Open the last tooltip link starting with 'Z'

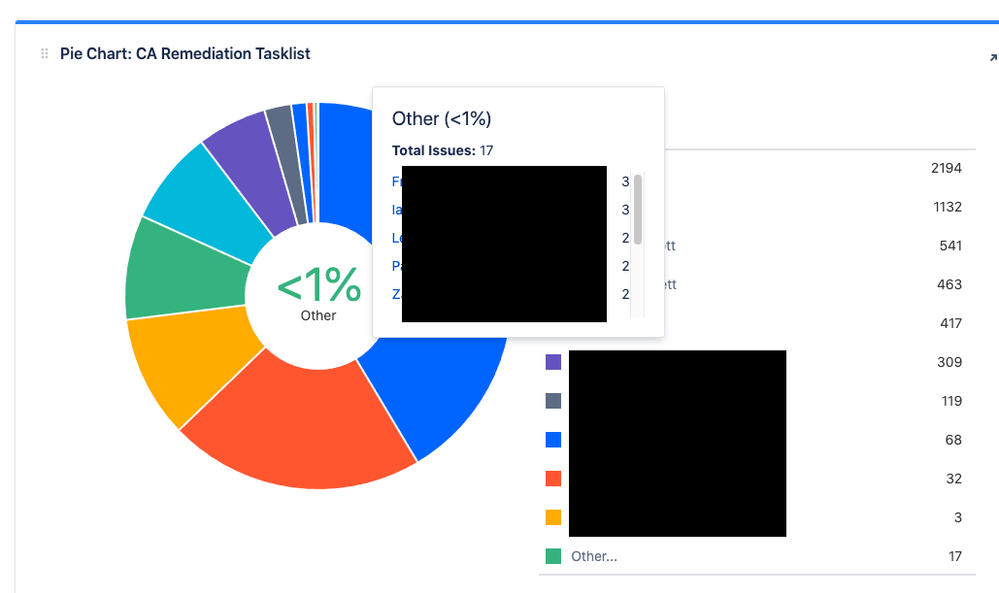(x=396, y=293)
